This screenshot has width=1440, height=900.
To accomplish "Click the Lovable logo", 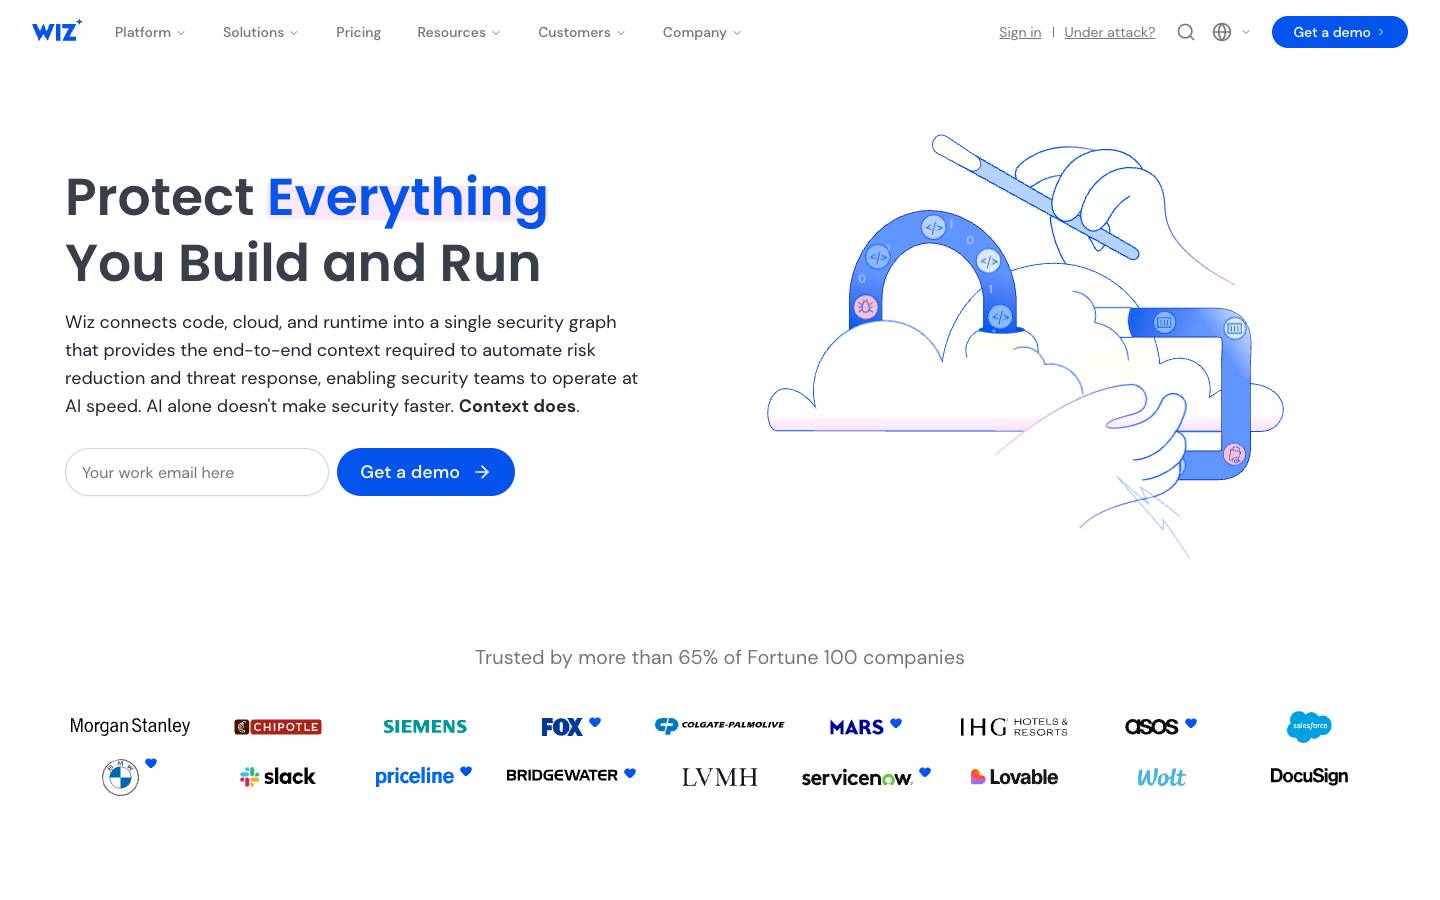I will click(1014, 777).
